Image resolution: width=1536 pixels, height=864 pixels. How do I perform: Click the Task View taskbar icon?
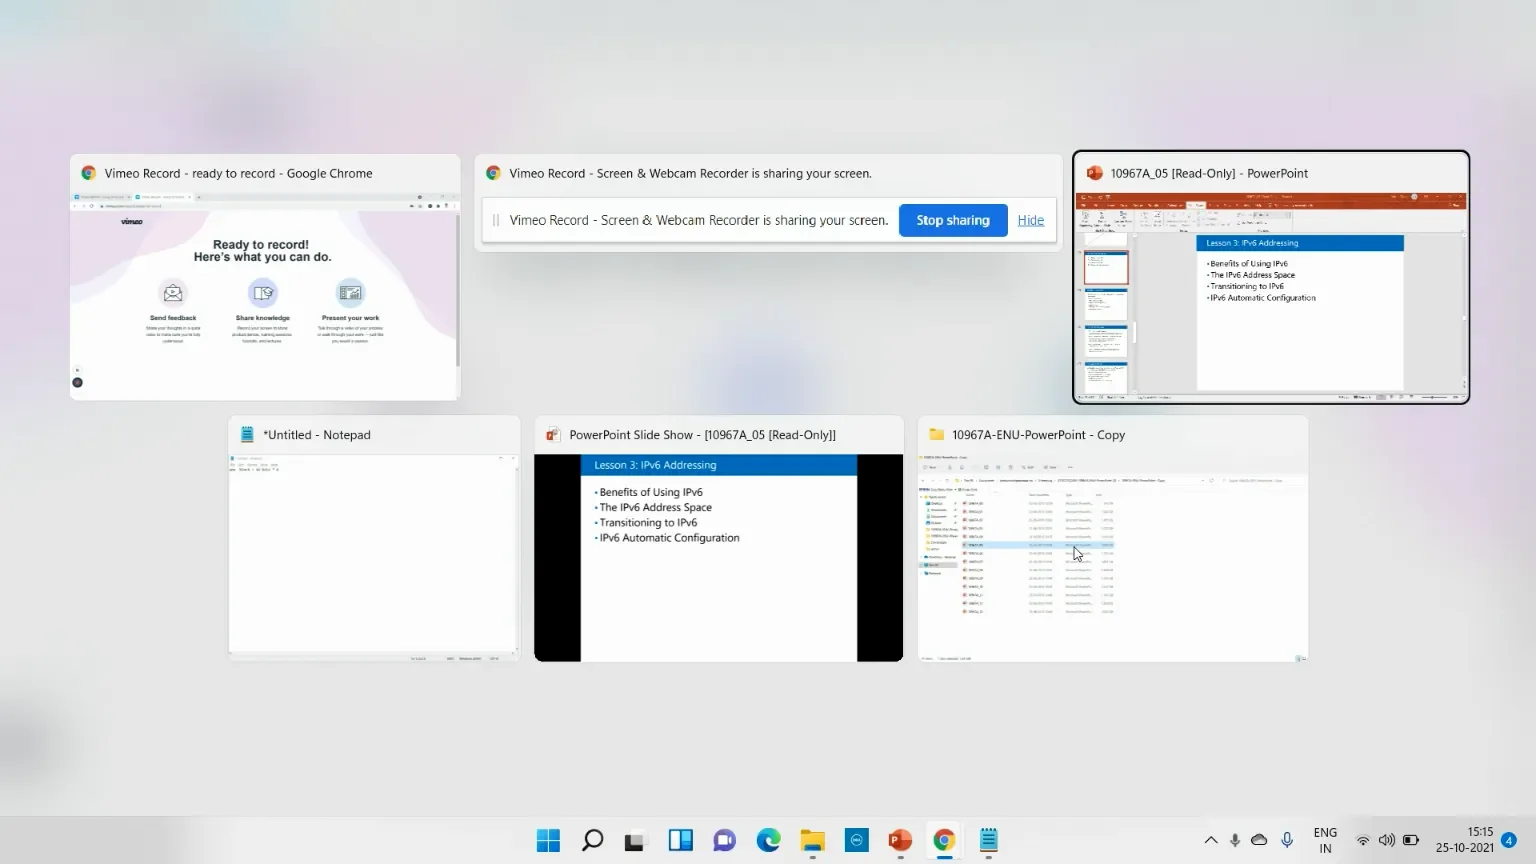click(635, 841)
